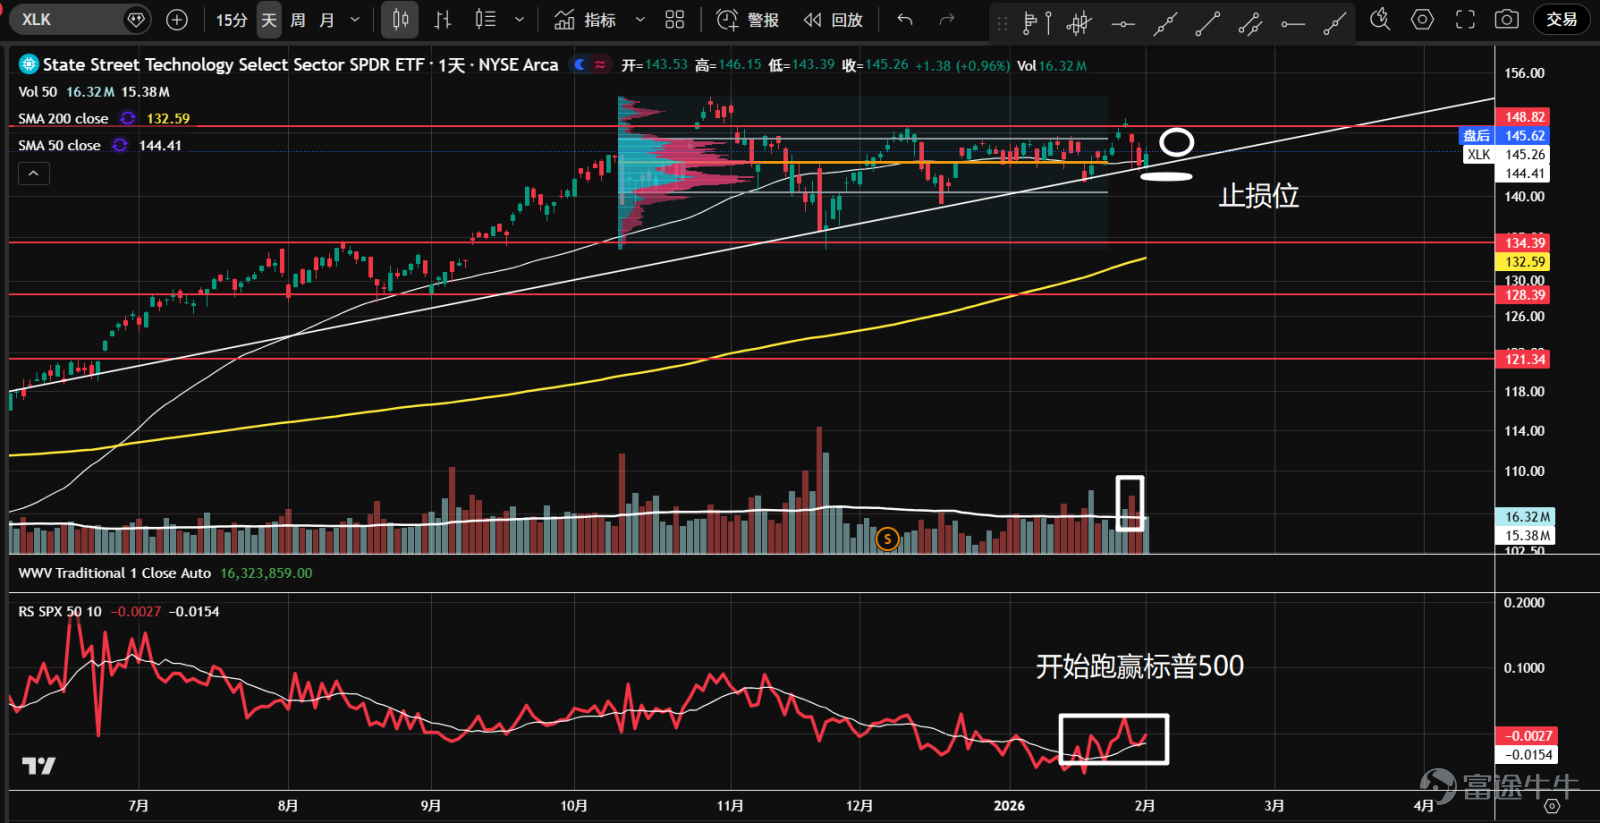1600x823 pixels.
Task: Select the parallel channel drawing tool
Action: (x=1250, y=22)
